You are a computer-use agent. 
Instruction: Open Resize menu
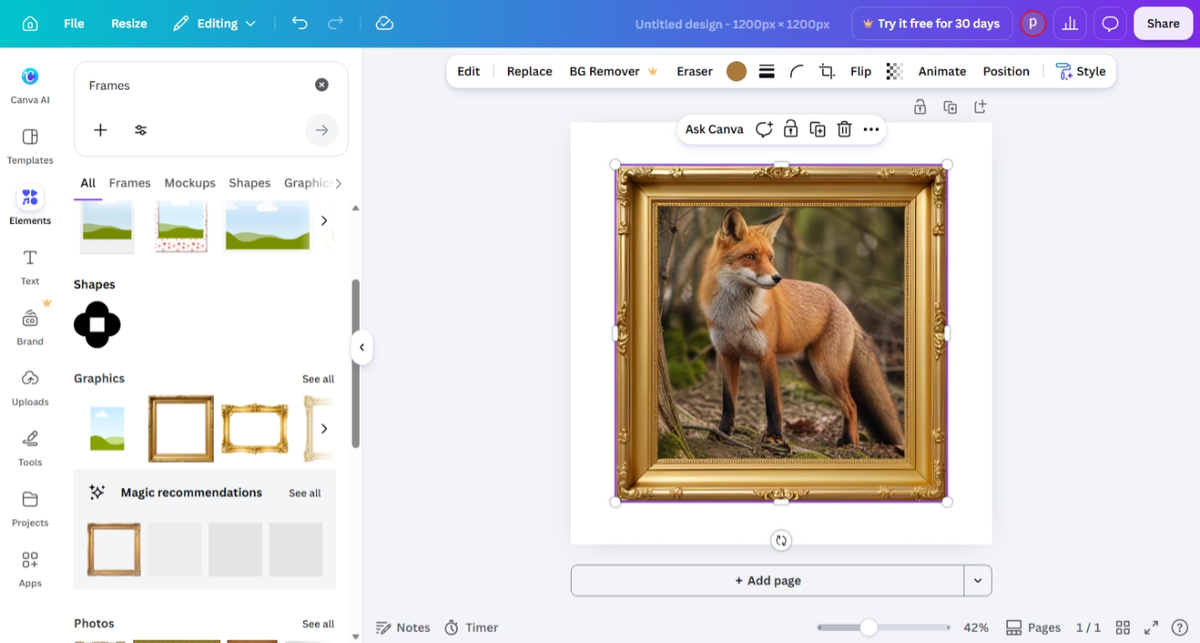click(x=129, y=23)
